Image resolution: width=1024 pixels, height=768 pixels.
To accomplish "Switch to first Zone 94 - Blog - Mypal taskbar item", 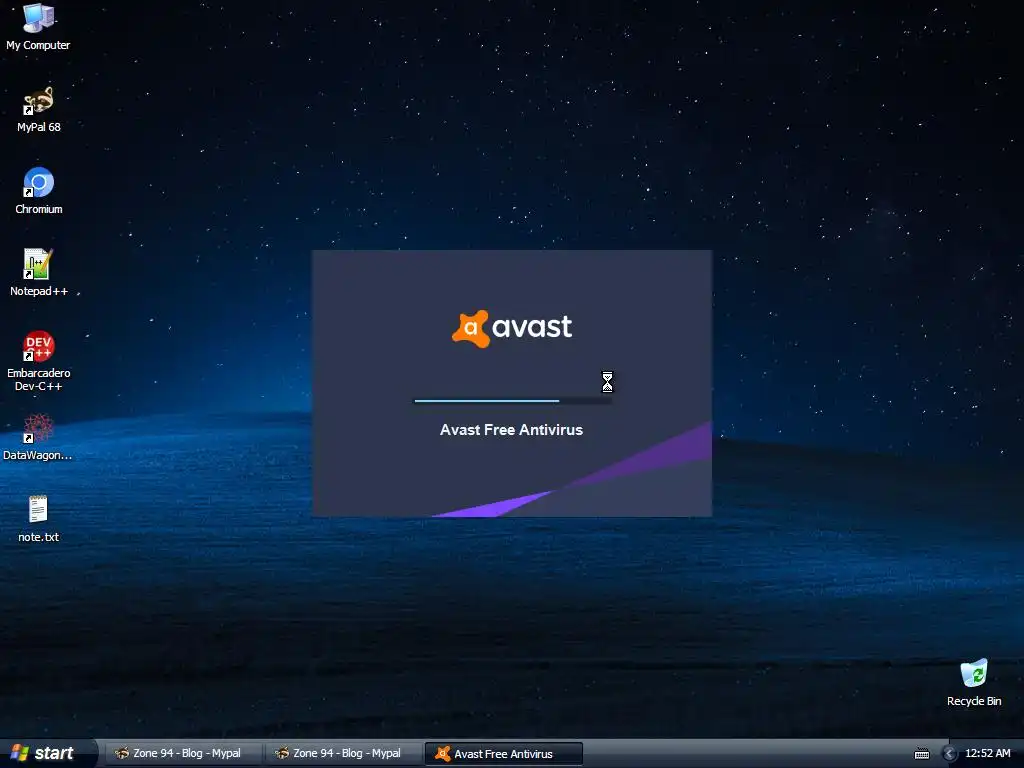I will (183, 753).
